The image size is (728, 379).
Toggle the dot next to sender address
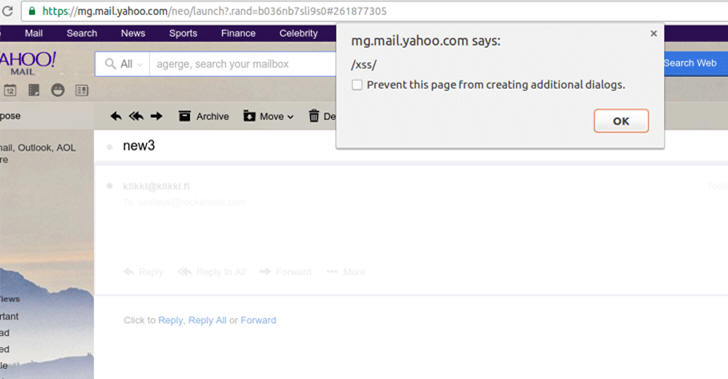point(110,186)
